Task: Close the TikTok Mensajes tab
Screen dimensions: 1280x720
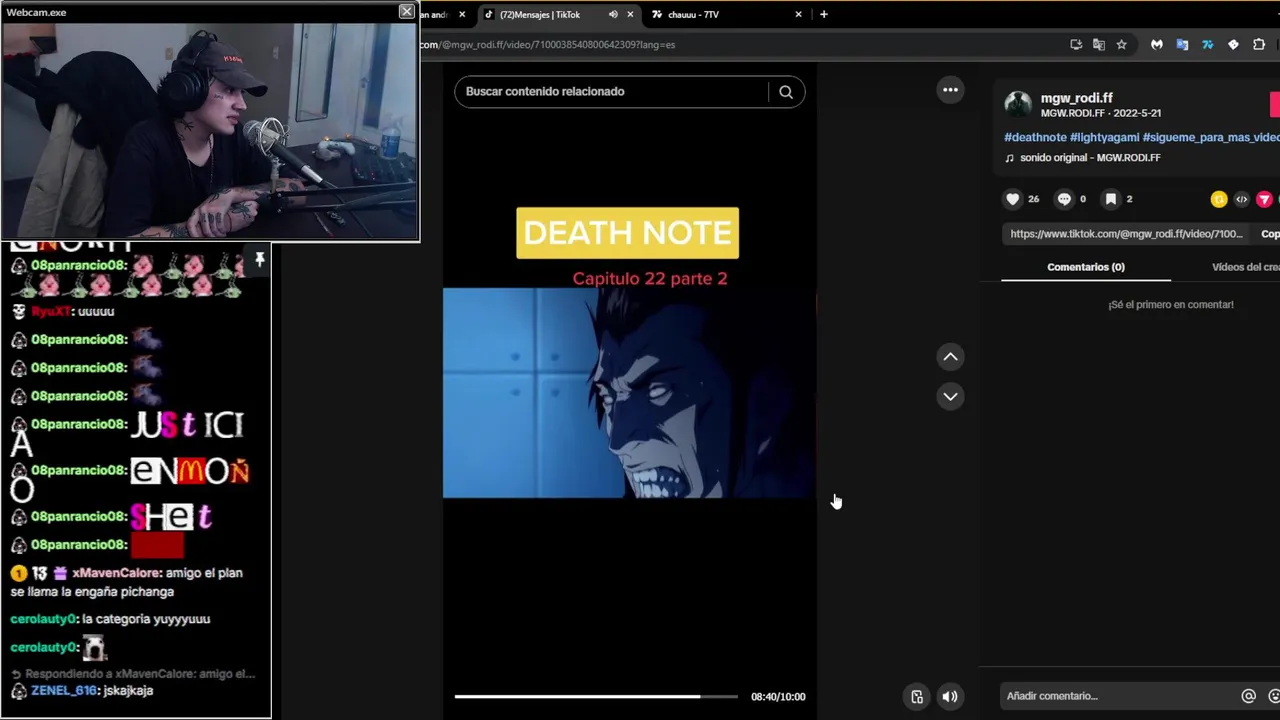Action: 630,14
